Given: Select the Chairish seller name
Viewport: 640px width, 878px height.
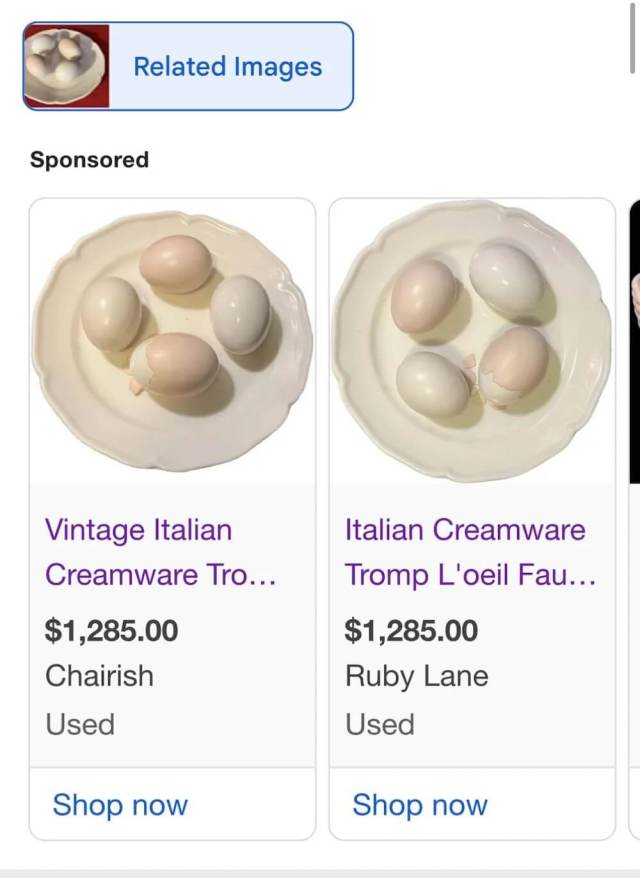Looking at the screenshot, I should coord(100,676).
